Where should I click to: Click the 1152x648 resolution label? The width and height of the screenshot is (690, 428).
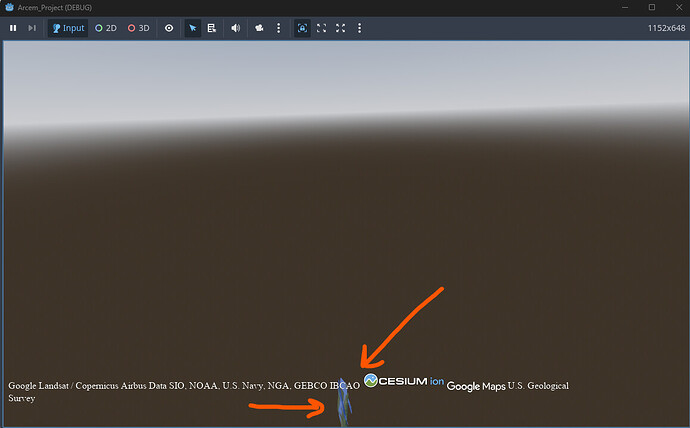(x=666, y=28)
